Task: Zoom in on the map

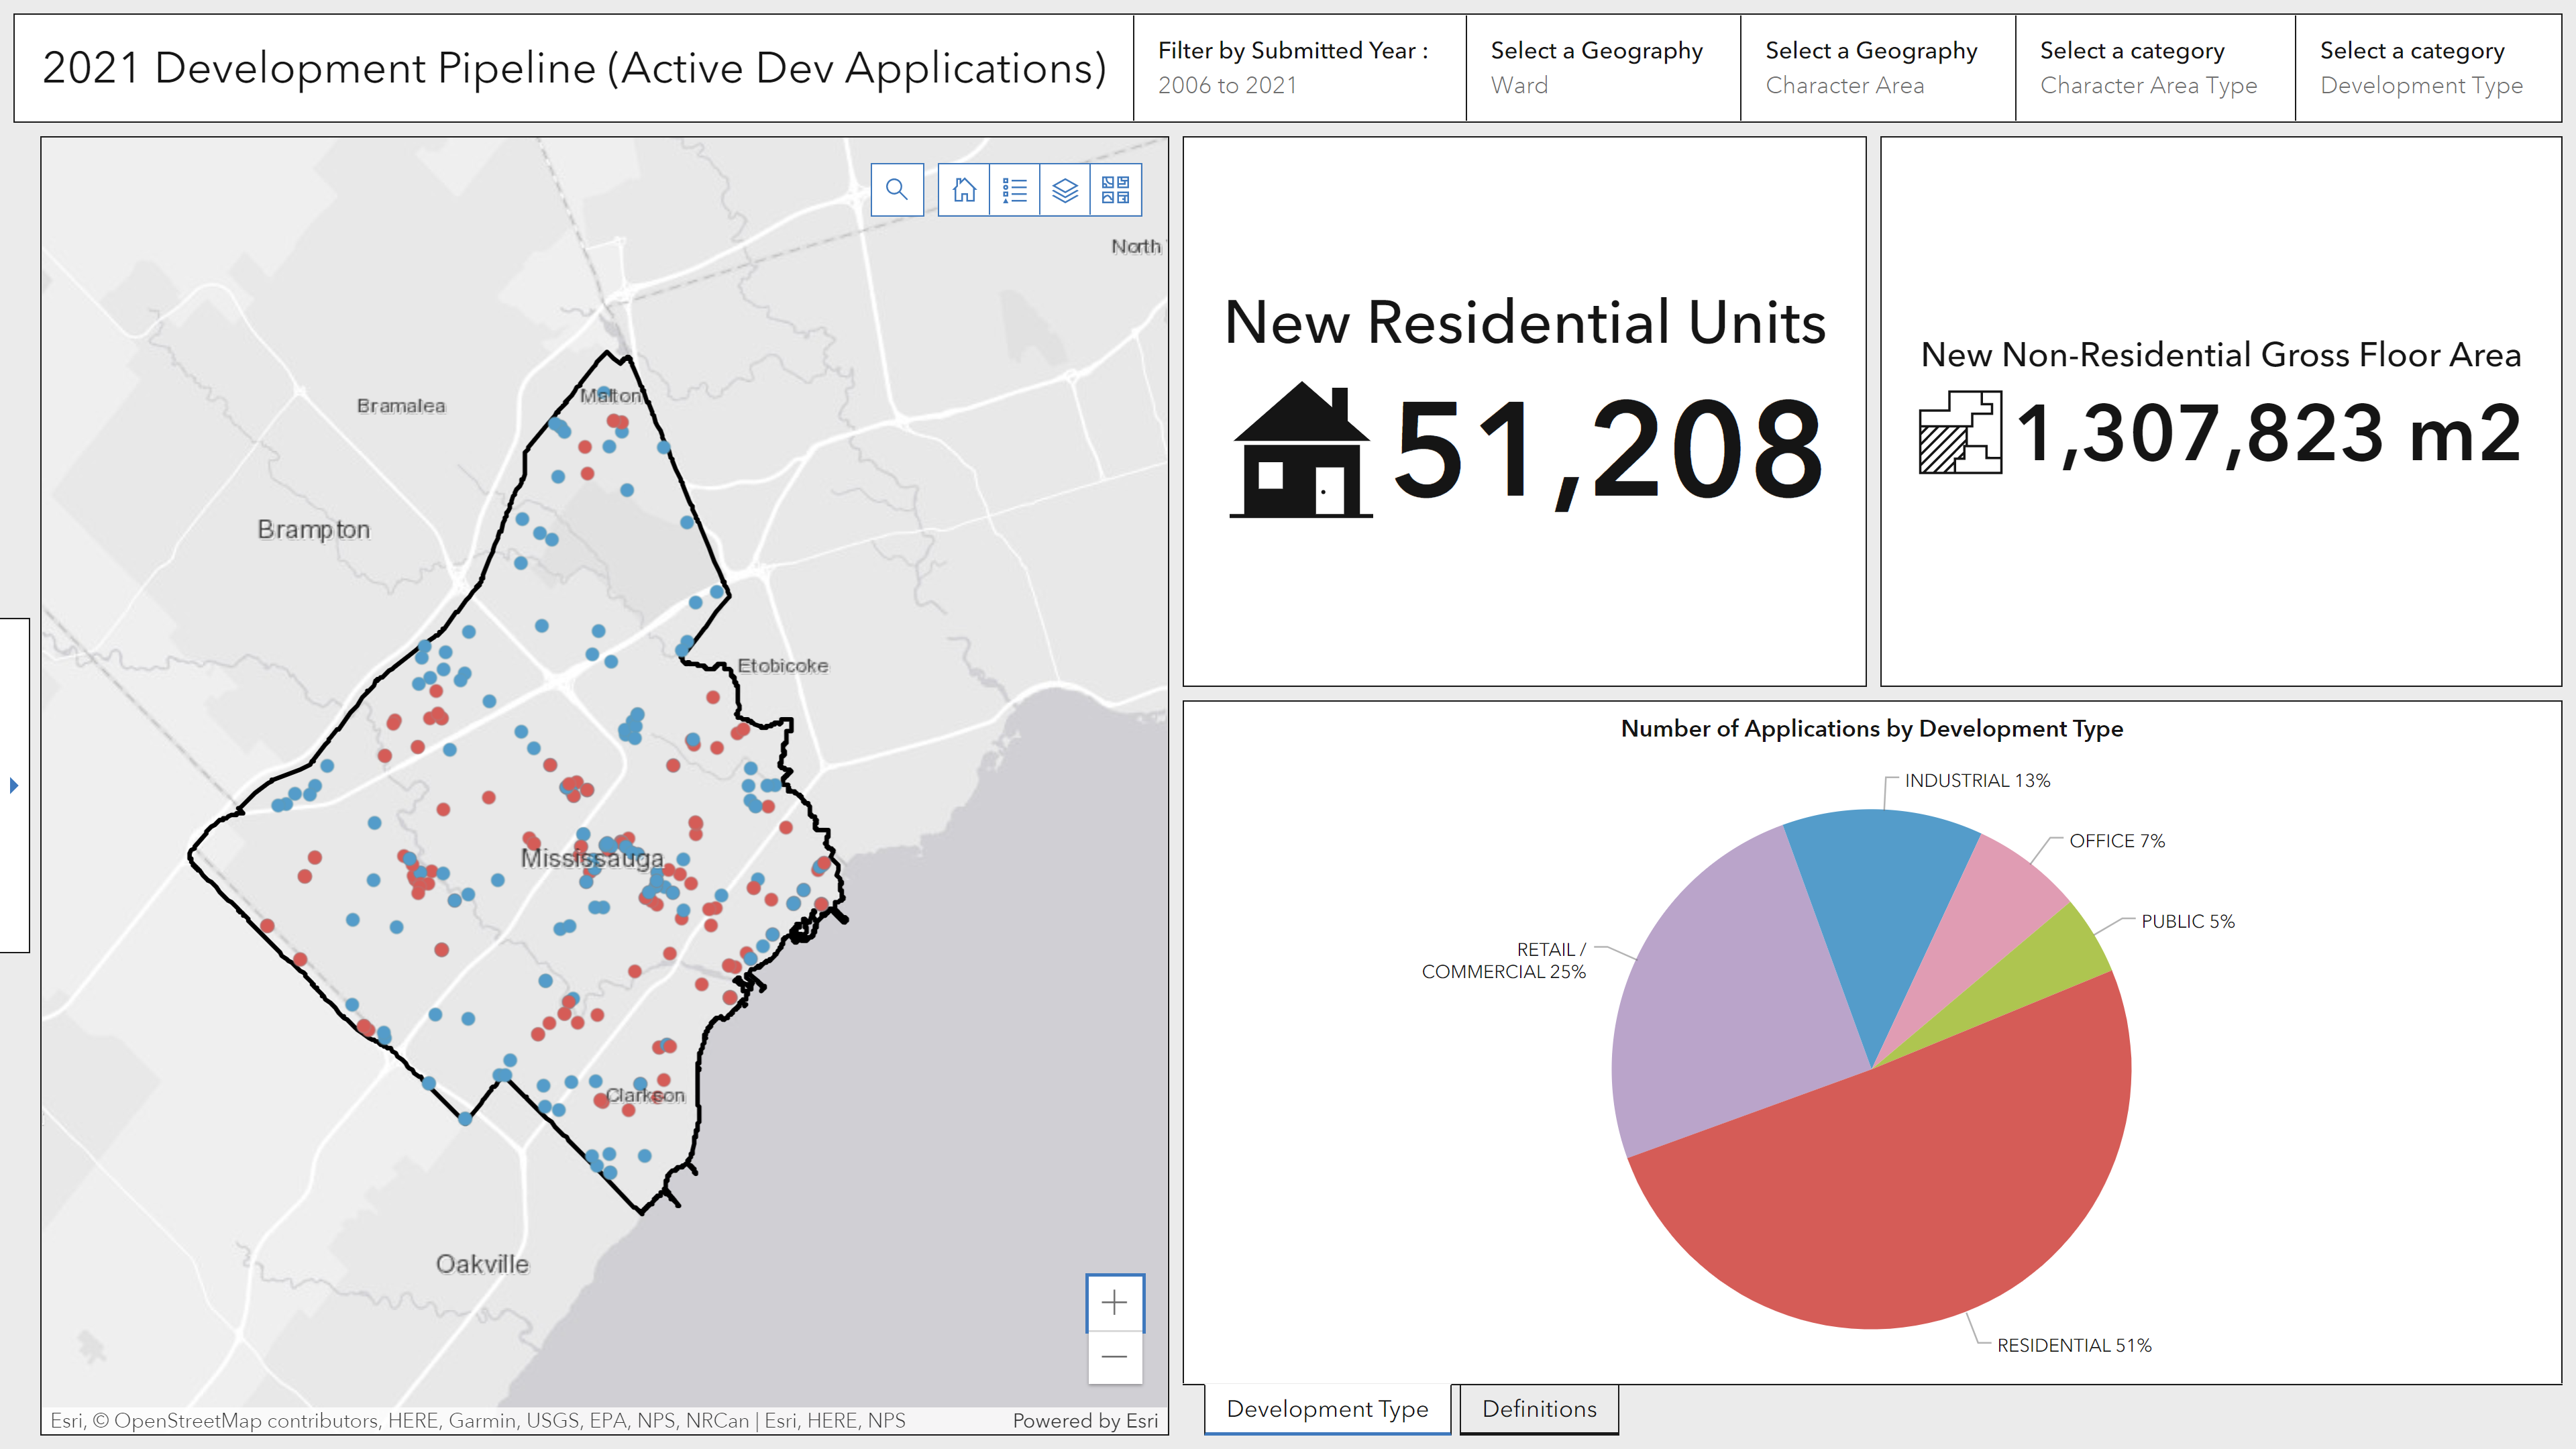Action: coord(1114,1302)
